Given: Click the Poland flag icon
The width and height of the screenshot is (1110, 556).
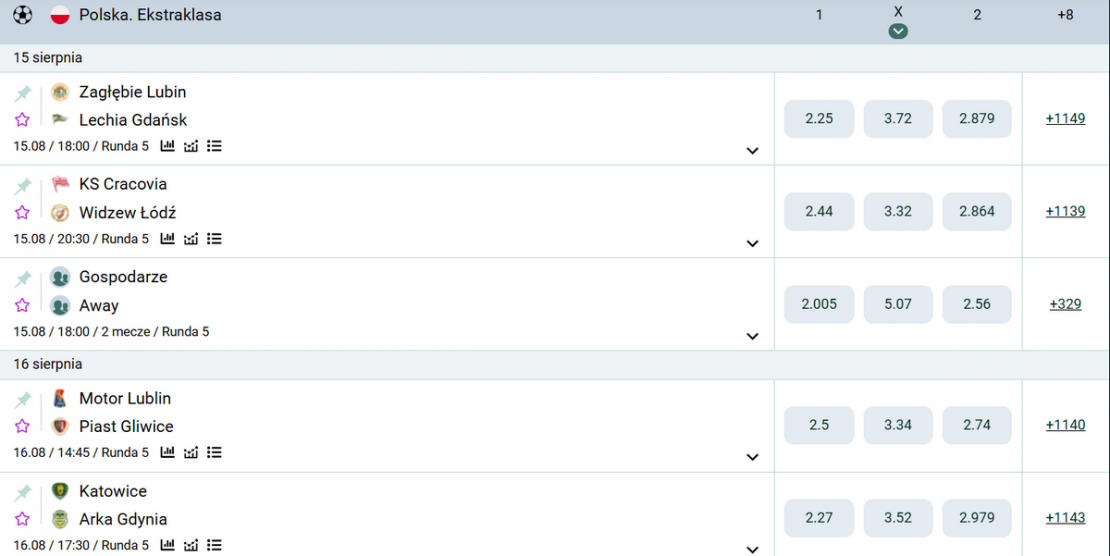Looking at the screenshot, I should (x=60, y=15).
